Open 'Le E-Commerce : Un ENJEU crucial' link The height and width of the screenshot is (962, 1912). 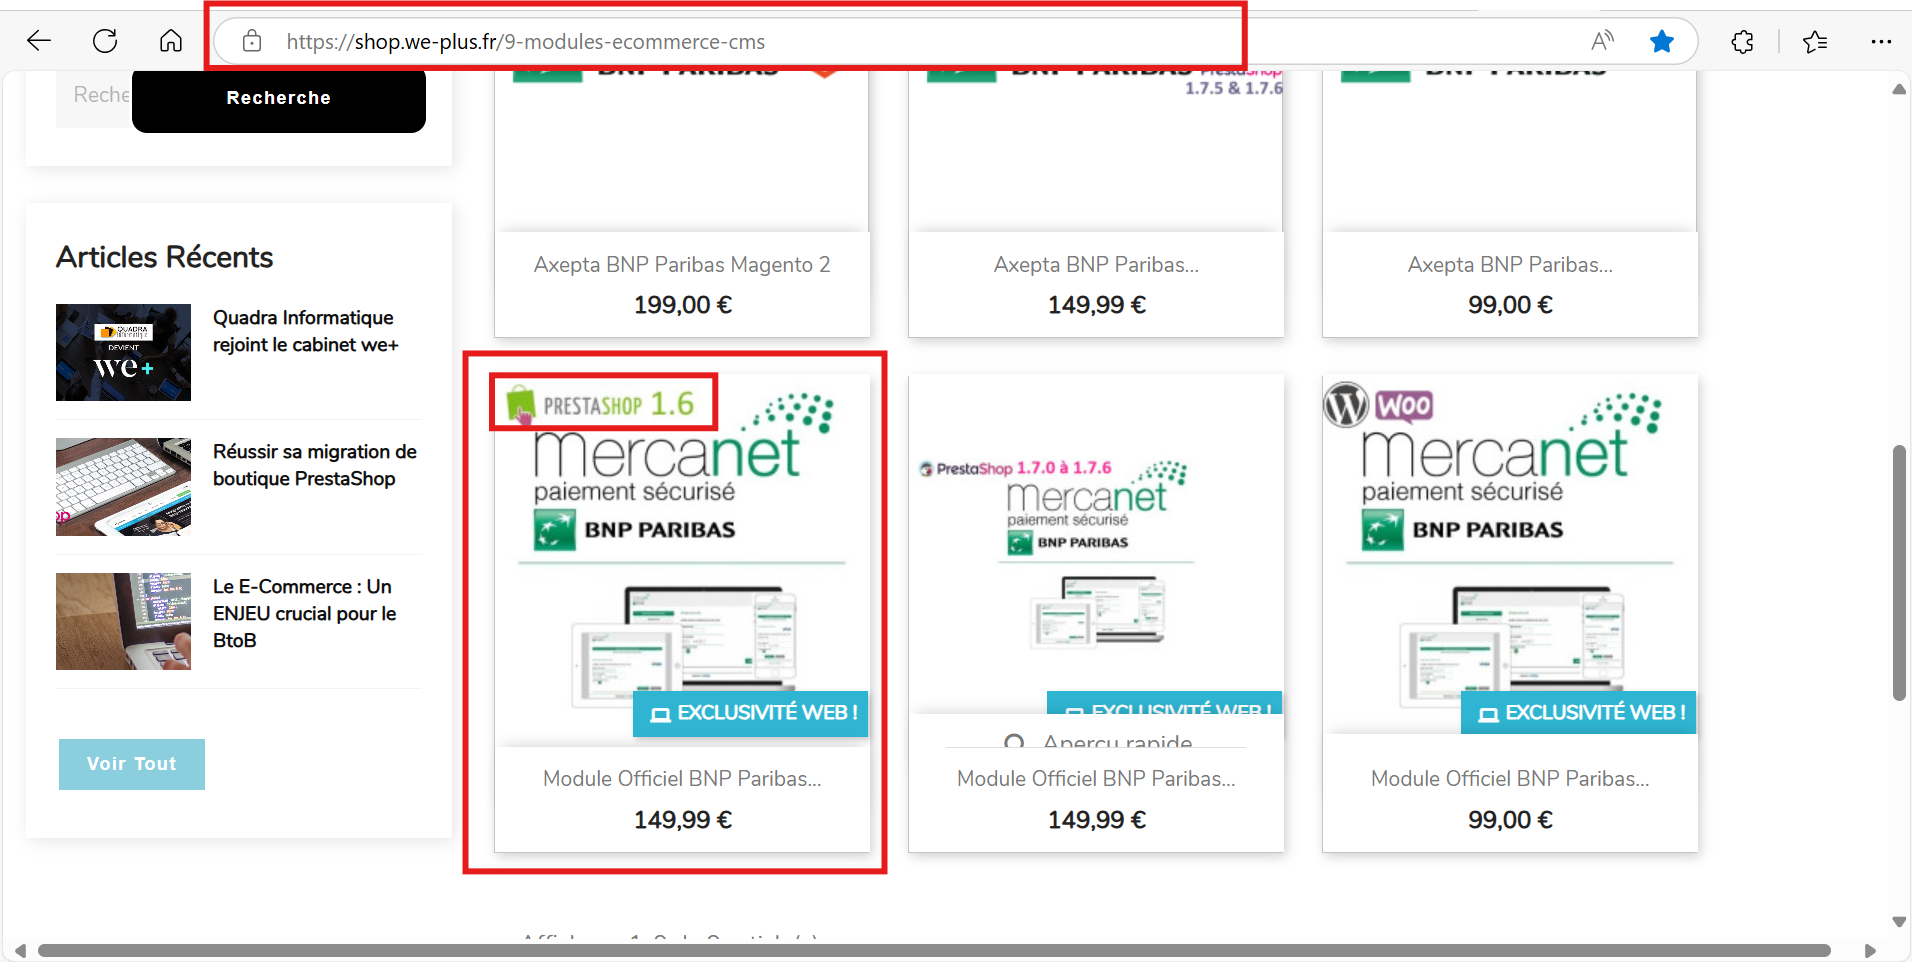coord(305,613)
